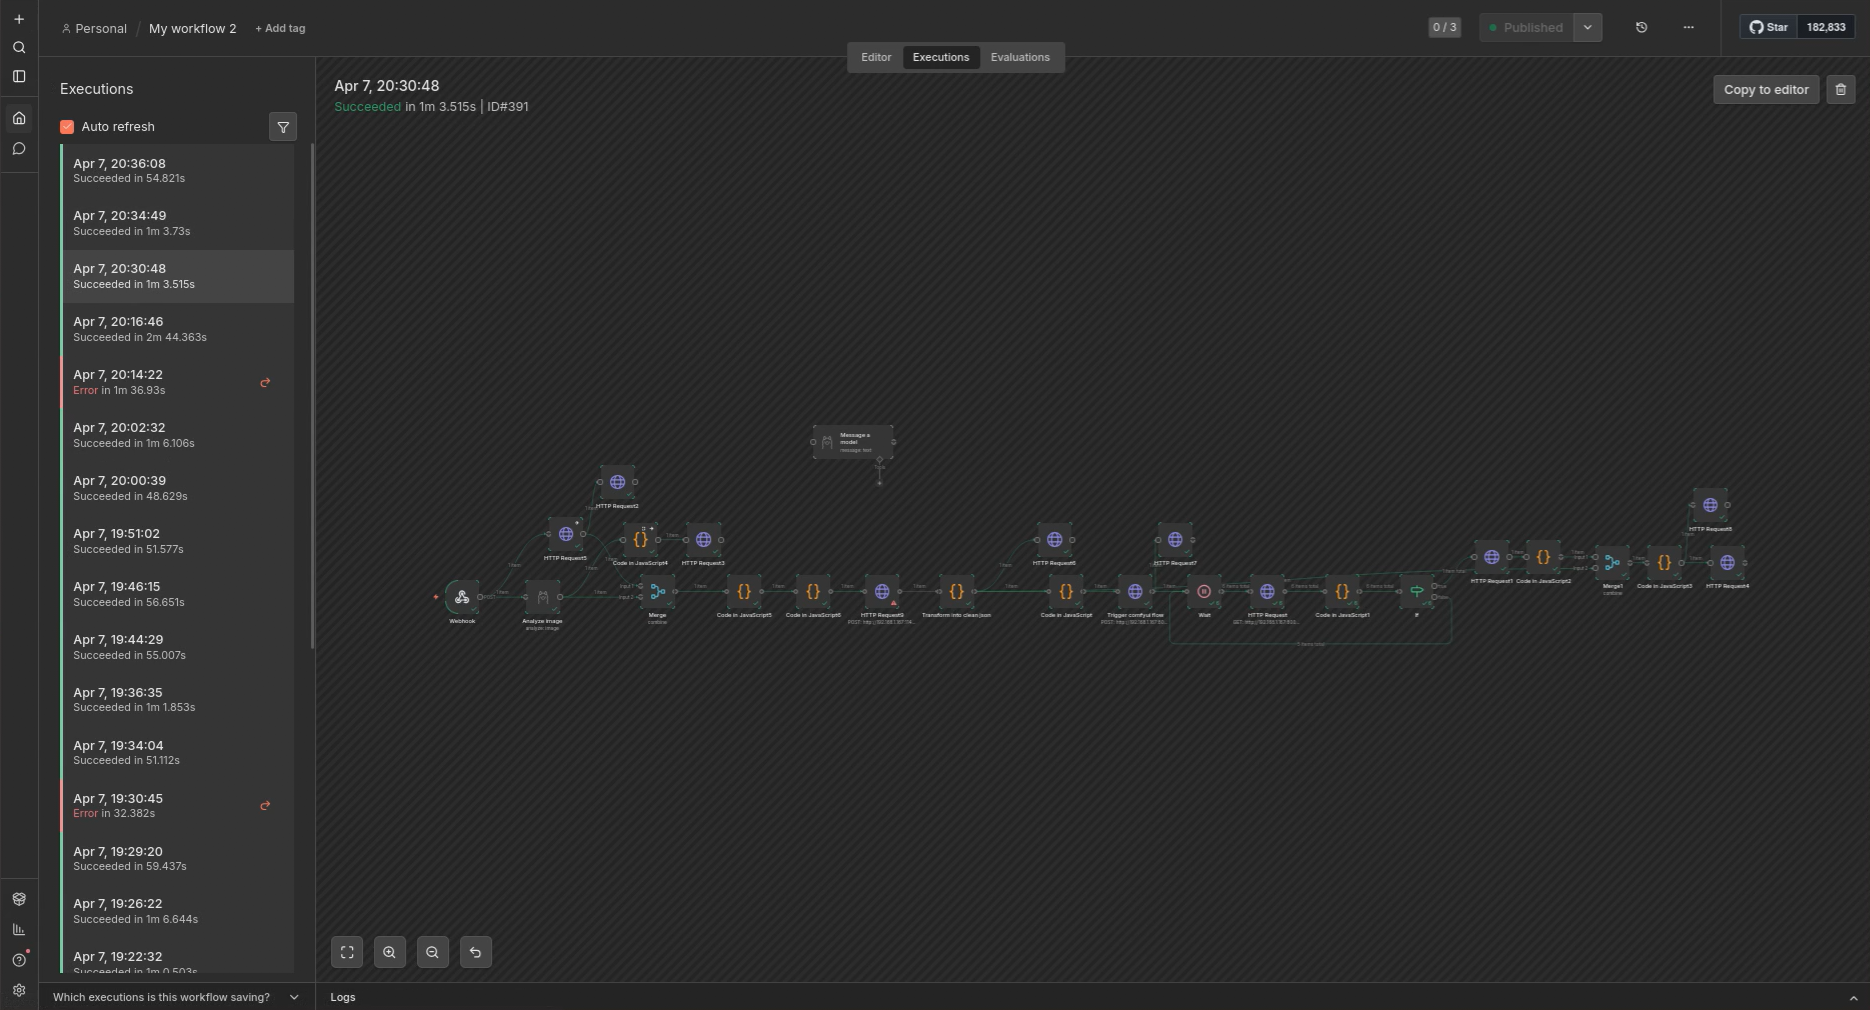Retry the 19:30:45 failed execution
The width and height of the screenshot is (1870, 1010).
[x=265, y=806]
